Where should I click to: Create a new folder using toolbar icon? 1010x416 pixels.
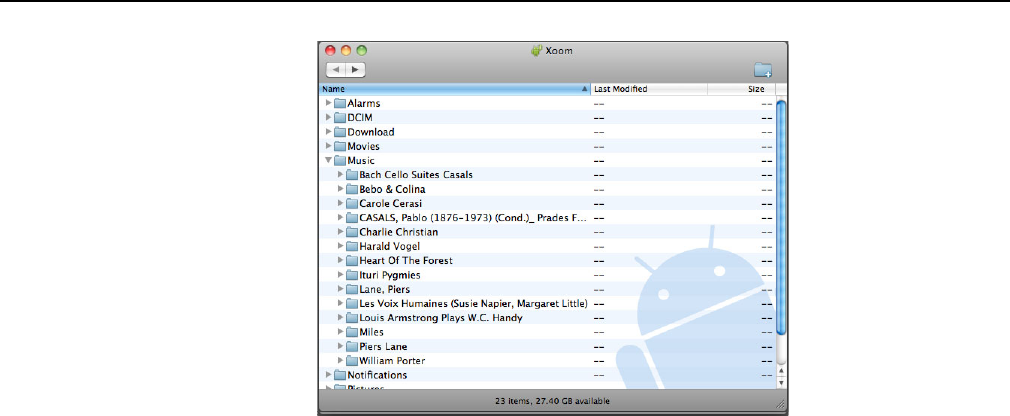click(x=763, y=70)
